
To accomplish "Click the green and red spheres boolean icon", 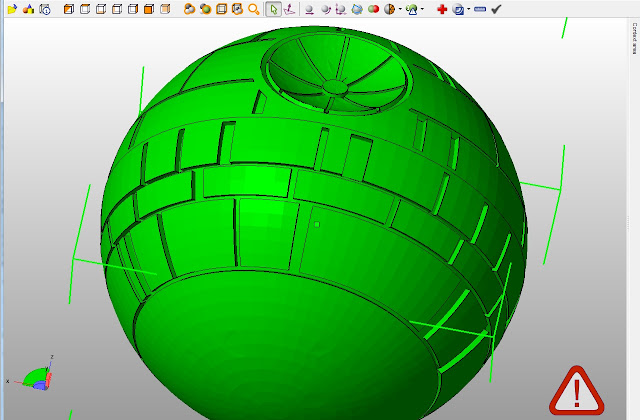I will [373, 9].
